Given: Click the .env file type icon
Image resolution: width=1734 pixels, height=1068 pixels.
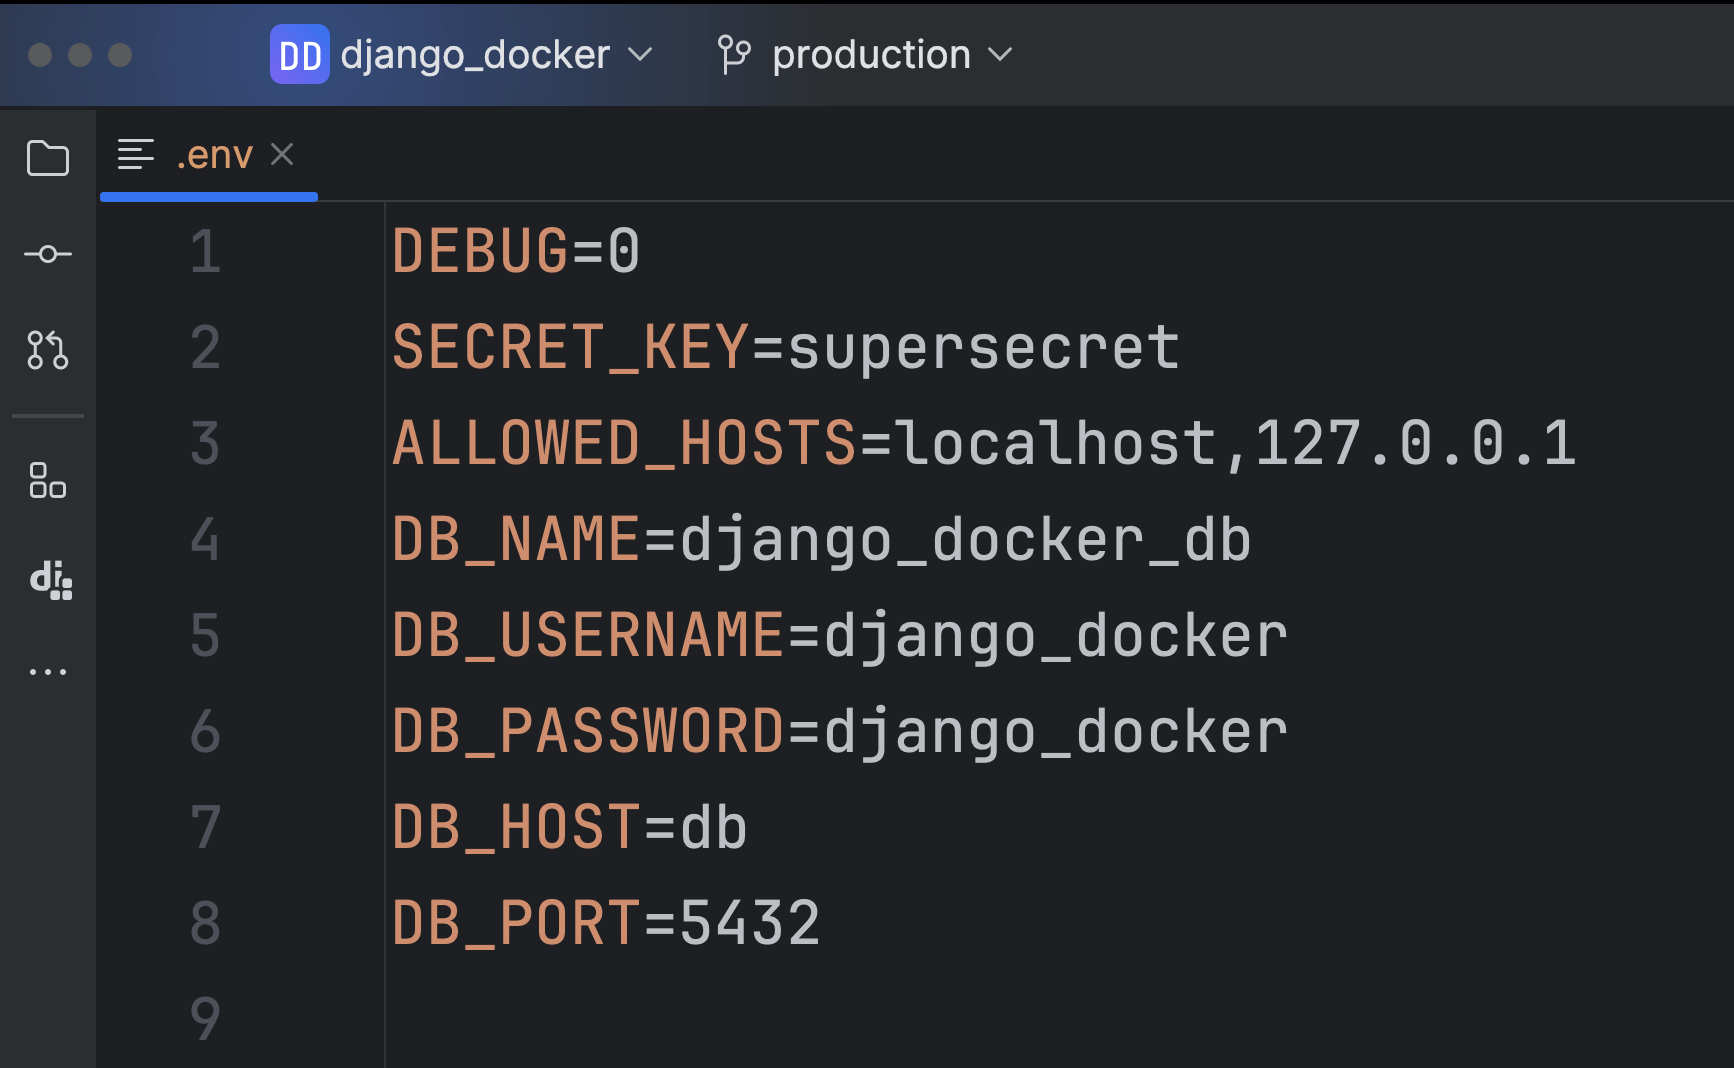Looking at the screenshot, I should click(x=136, y=155).
